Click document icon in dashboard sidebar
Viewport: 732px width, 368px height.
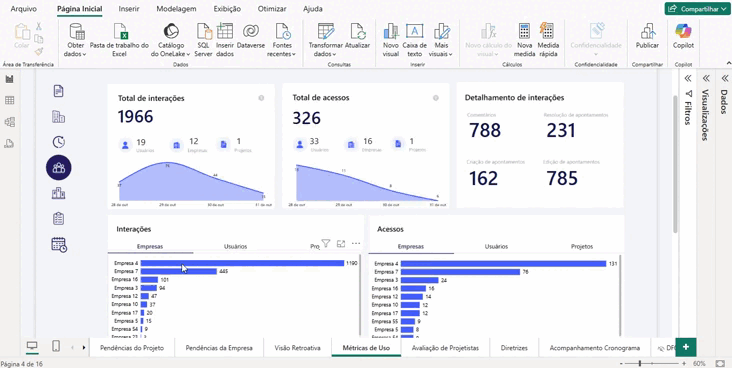coord(58,91)
